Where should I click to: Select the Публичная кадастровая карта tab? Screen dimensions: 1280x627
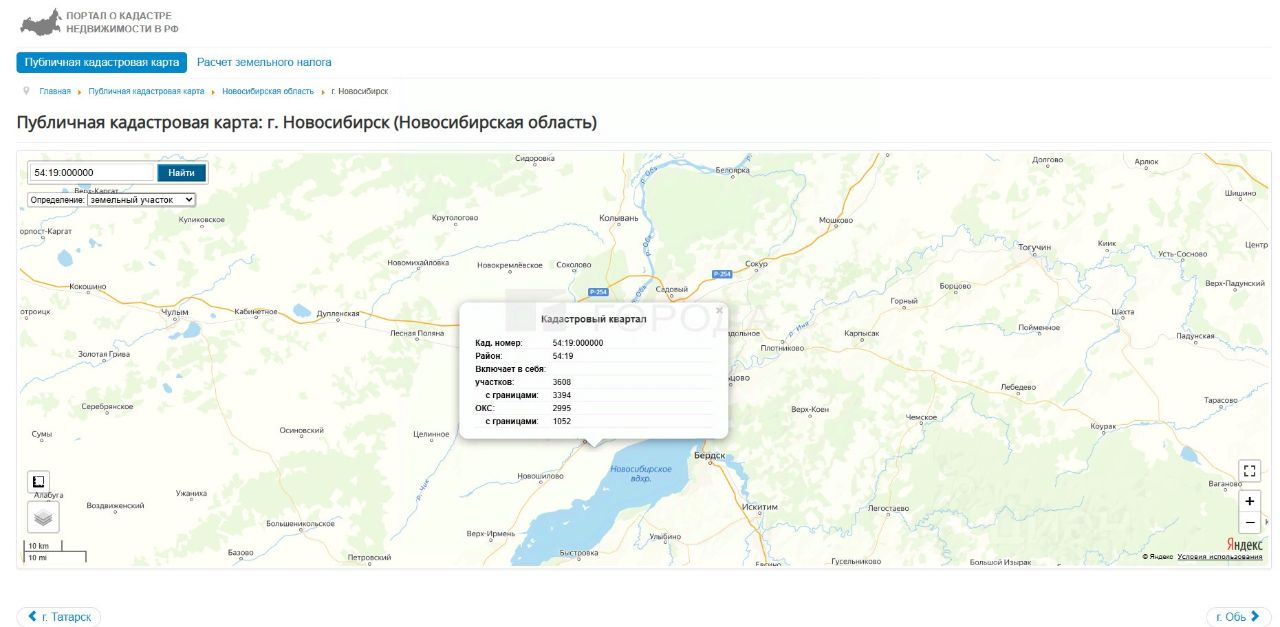coord(102,62)
